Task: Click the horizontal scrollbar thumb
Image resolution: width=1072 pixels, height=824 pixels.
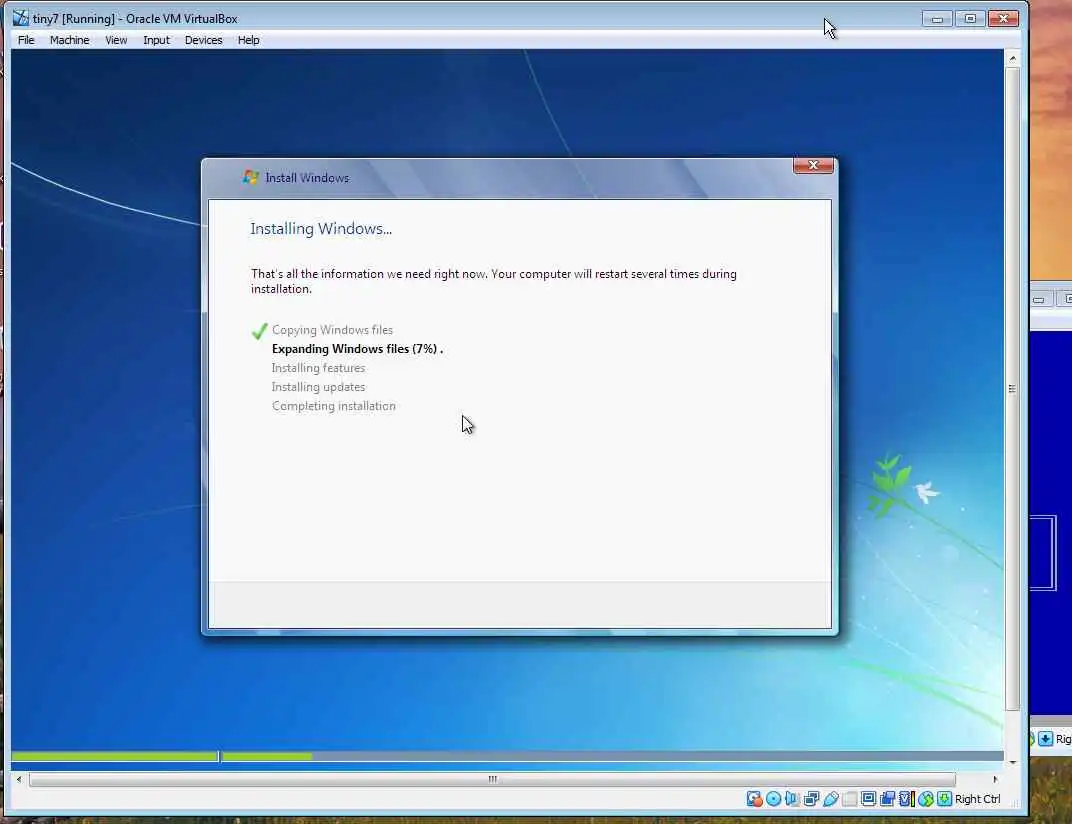Action: tap(492, 780)
